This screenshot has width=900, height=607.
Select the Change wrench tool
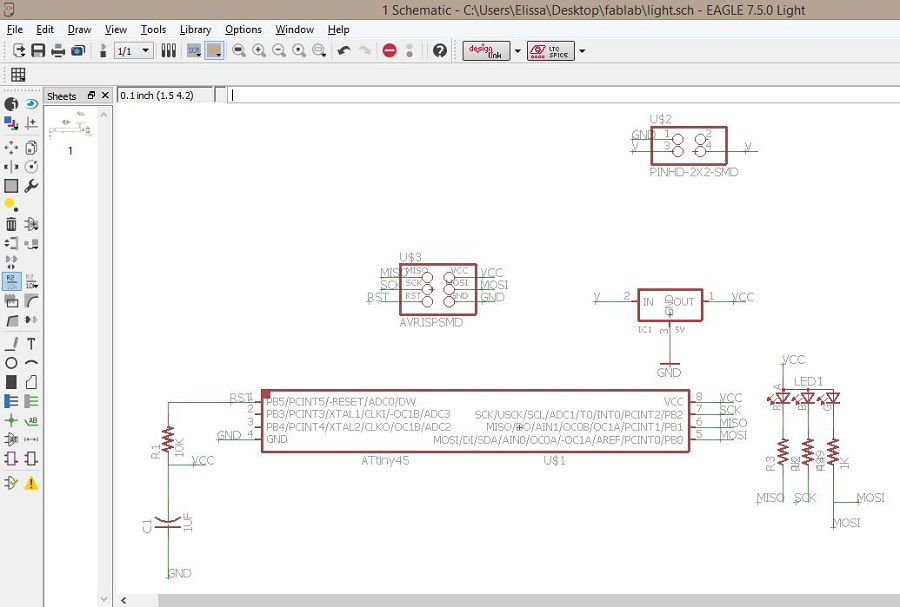click(31, 186)
